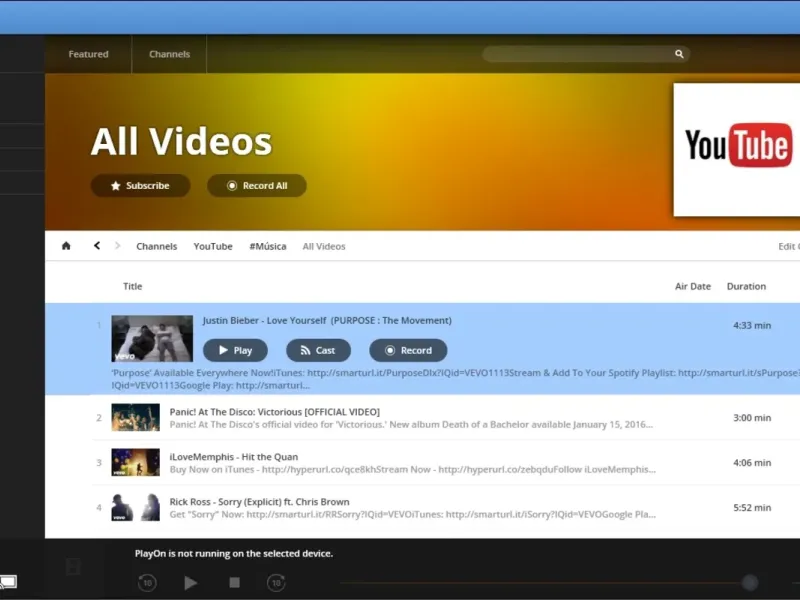Click the Record All button

pyautogui.click(x=257, y=186)
